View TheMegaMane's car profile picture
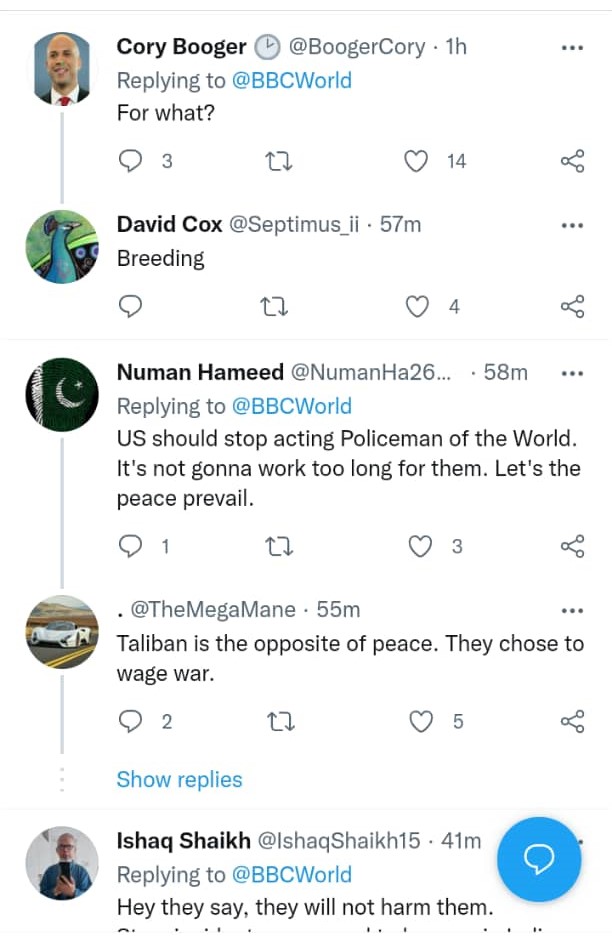The height and width of the screenshot is (943, 612). pos(62,633)
